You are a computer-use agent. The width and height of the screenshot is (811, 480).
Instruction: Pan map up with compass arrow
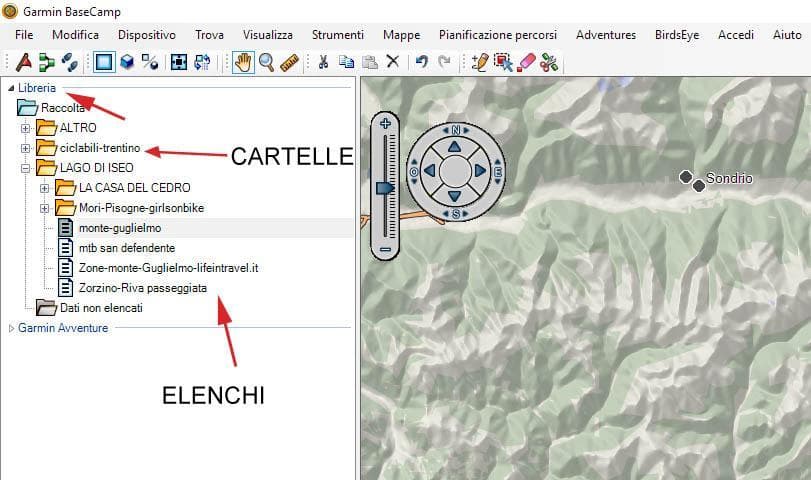point(455,147)
